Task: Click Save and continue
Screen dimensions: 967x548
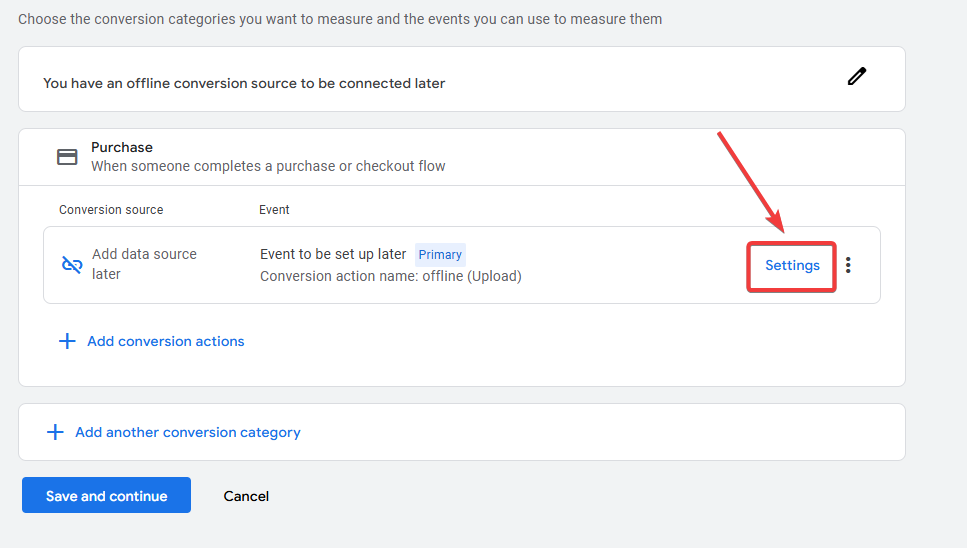Action: click(x=107, y=495)
